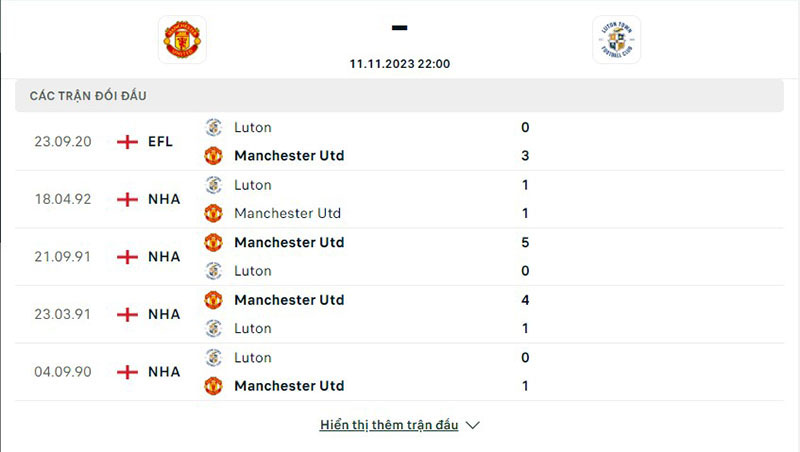Click England flag beside 04.09.90 date
This screenshot has width=800, height=452.
click(127, 372)
